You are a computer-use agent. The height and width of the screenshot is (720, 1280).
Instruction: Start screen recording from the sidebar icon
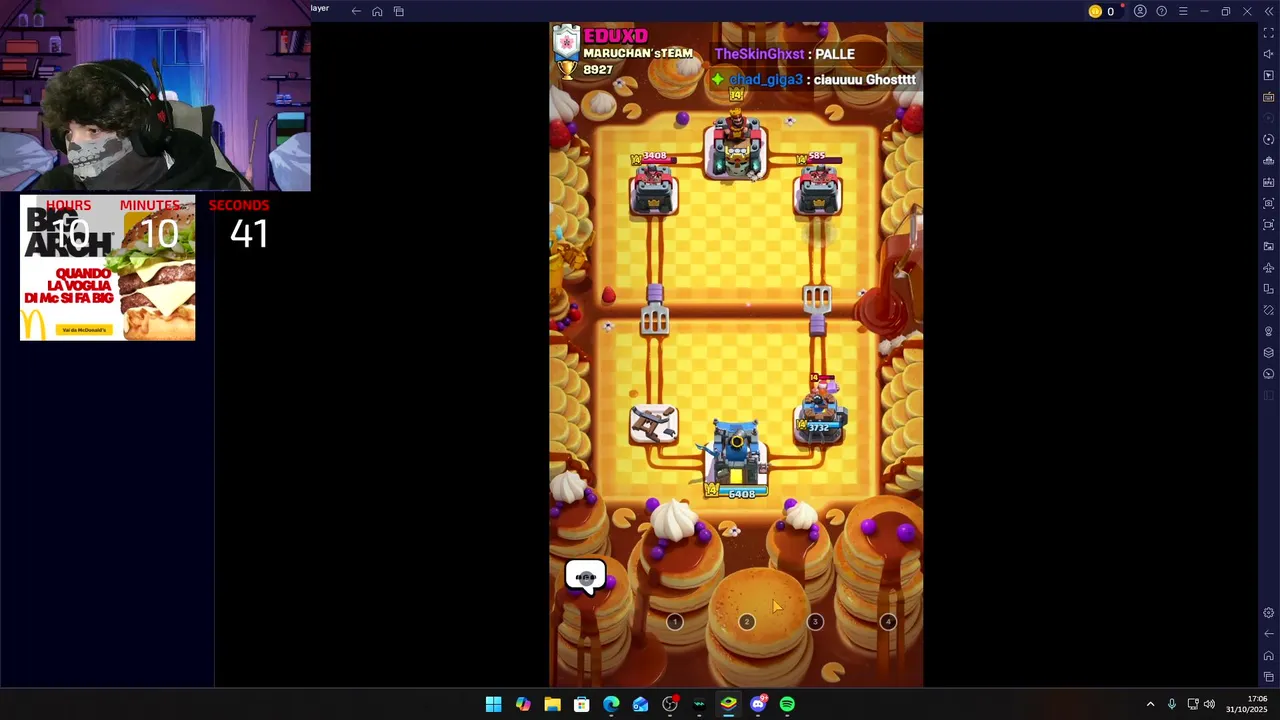[1268, 225]
